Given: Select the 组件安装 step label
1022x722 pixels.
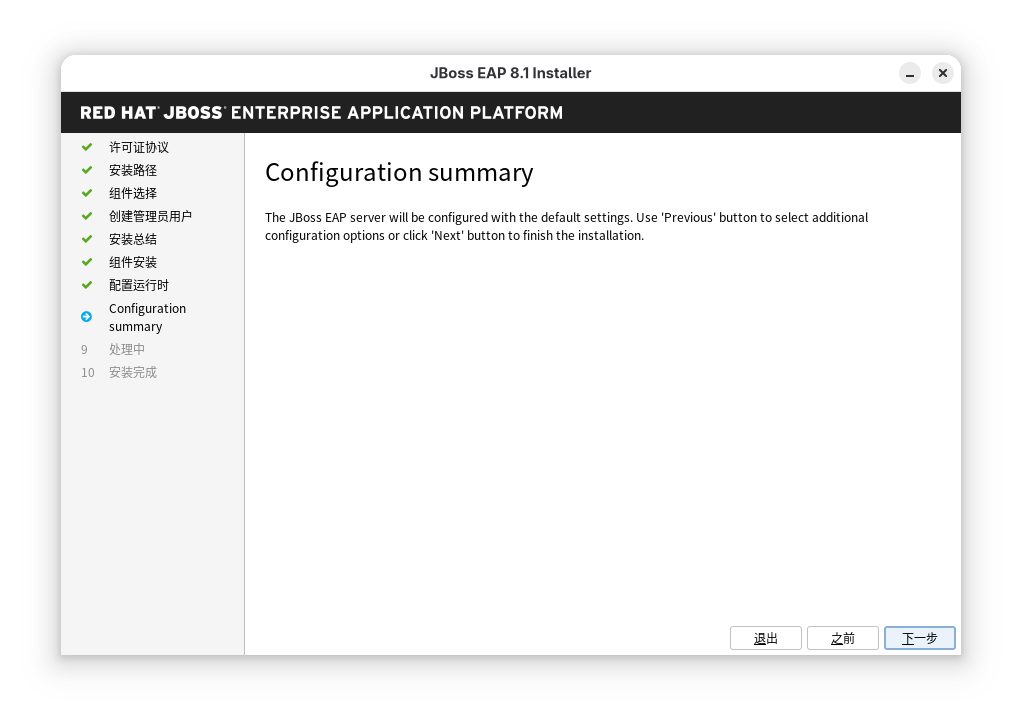Looking at the screenshot, I should tap(133, 262).
